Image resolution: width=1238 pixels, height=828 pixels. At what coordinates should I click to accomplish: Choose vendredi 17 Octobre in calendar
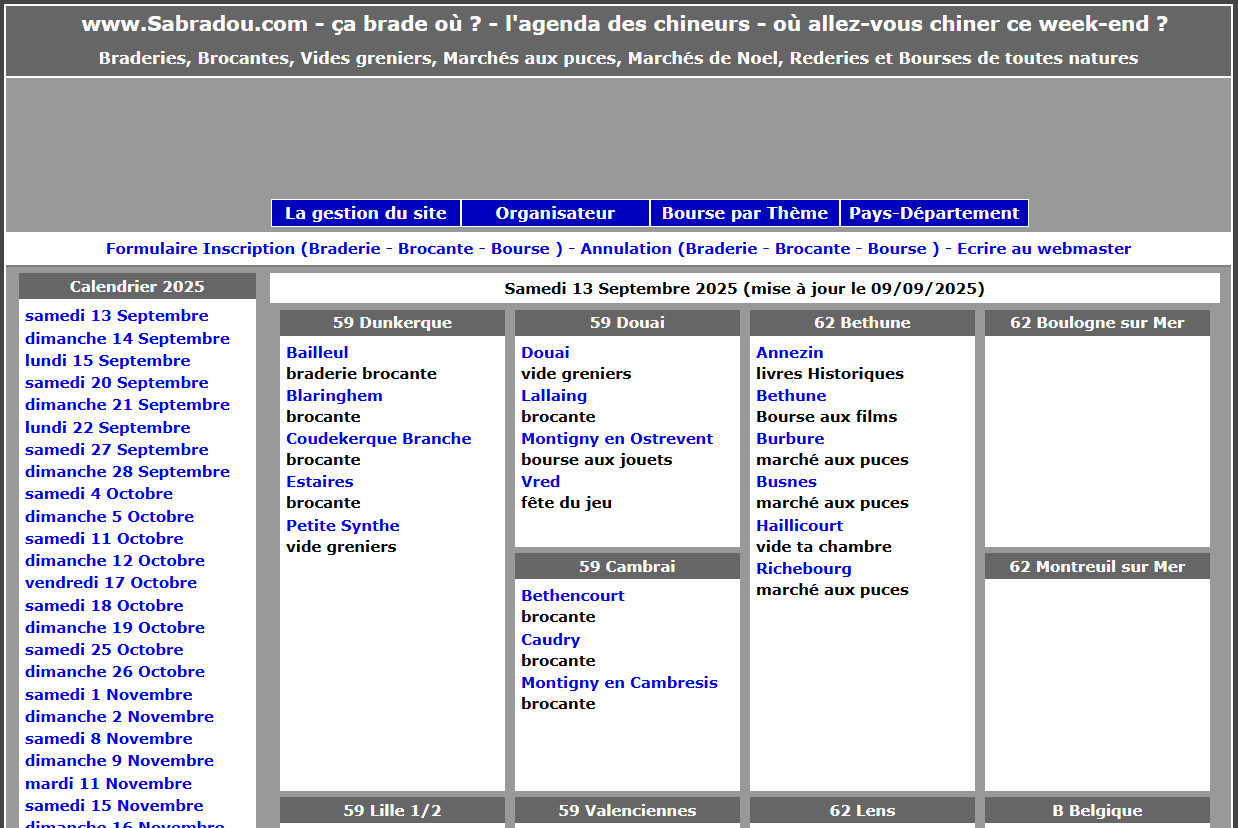pos(110,583)
